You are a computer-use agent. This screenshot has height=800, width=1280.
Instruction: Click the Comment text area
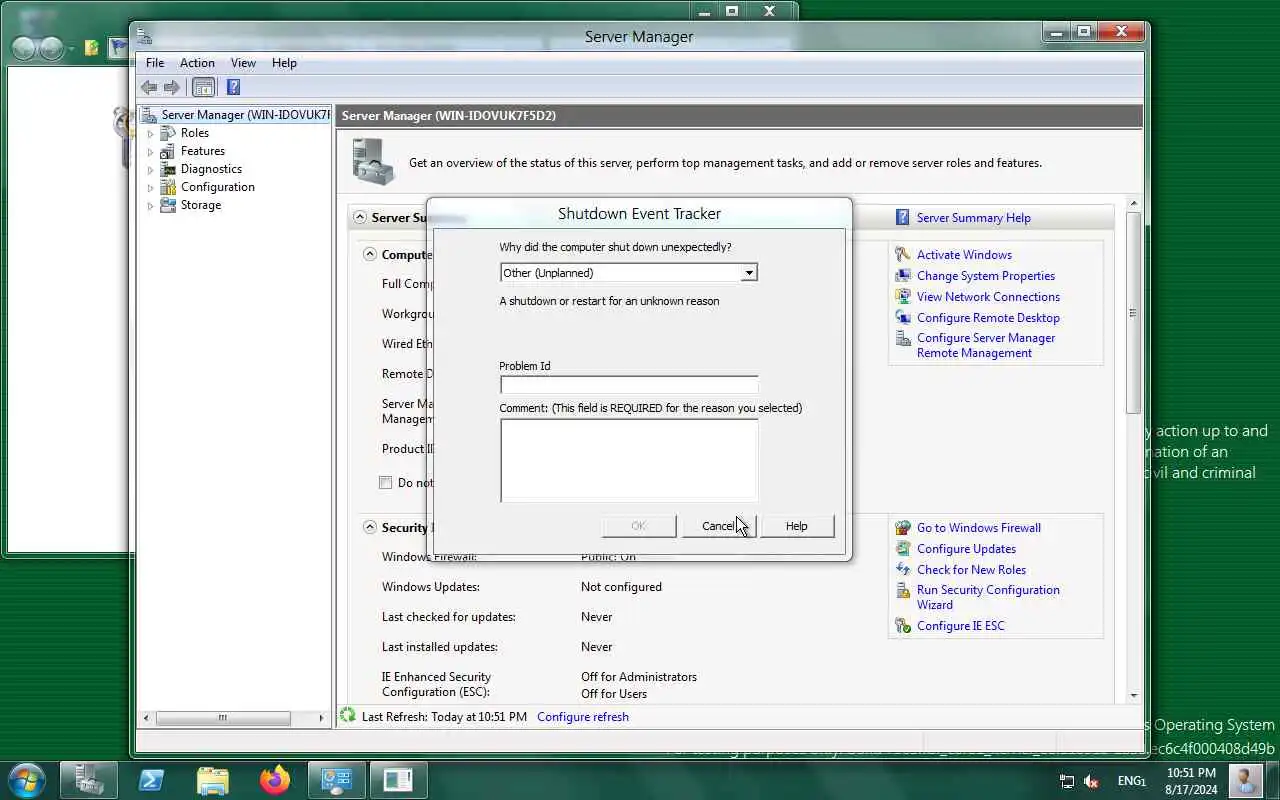pos(628,460)
